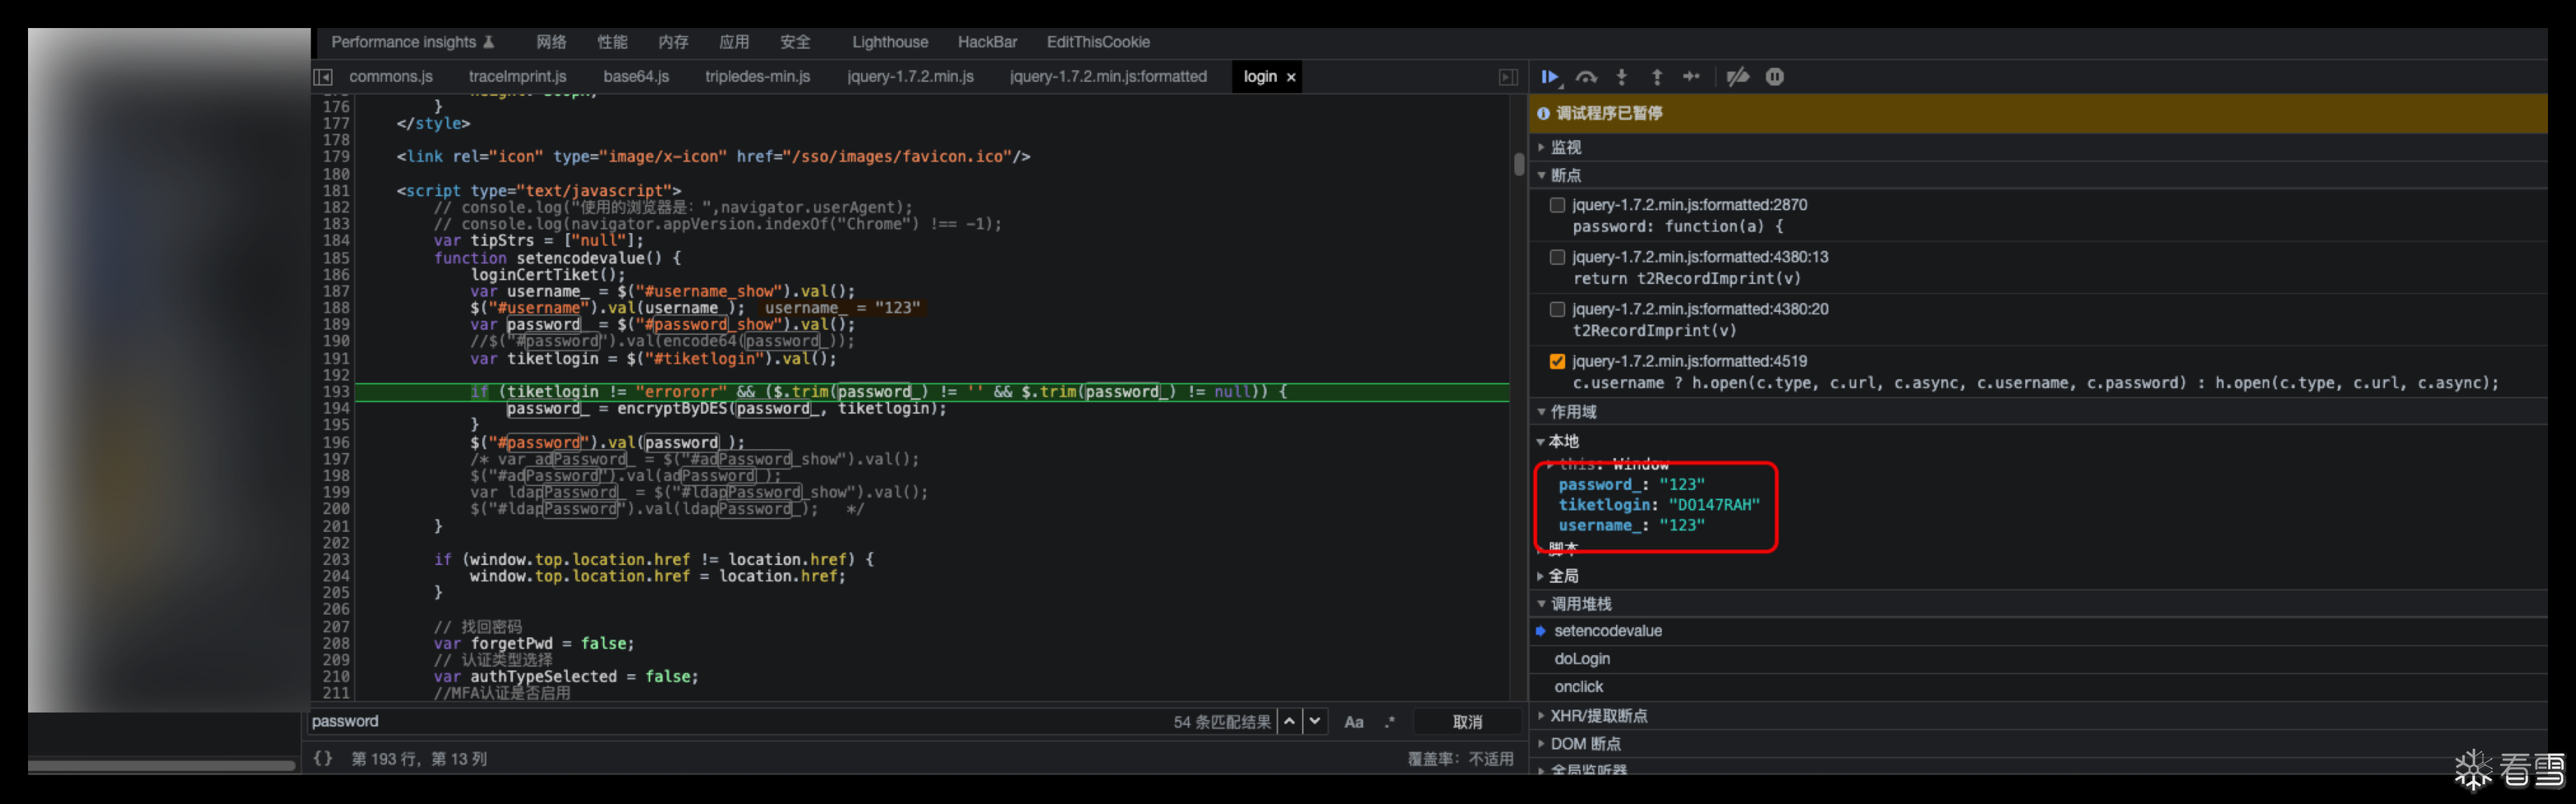The height and width of the screenshot is (804, 2576).
Task: Click the step out arrow icon
Action: 1657,77
